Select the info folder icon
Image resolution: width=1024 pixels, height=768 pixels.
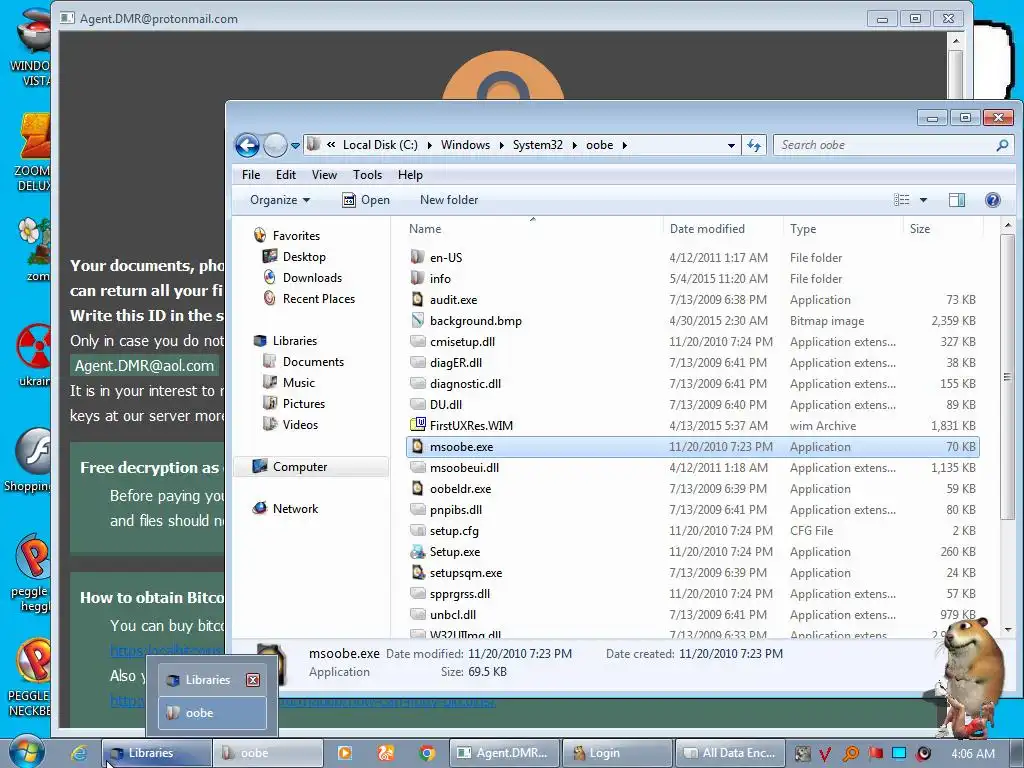point(418,278)
